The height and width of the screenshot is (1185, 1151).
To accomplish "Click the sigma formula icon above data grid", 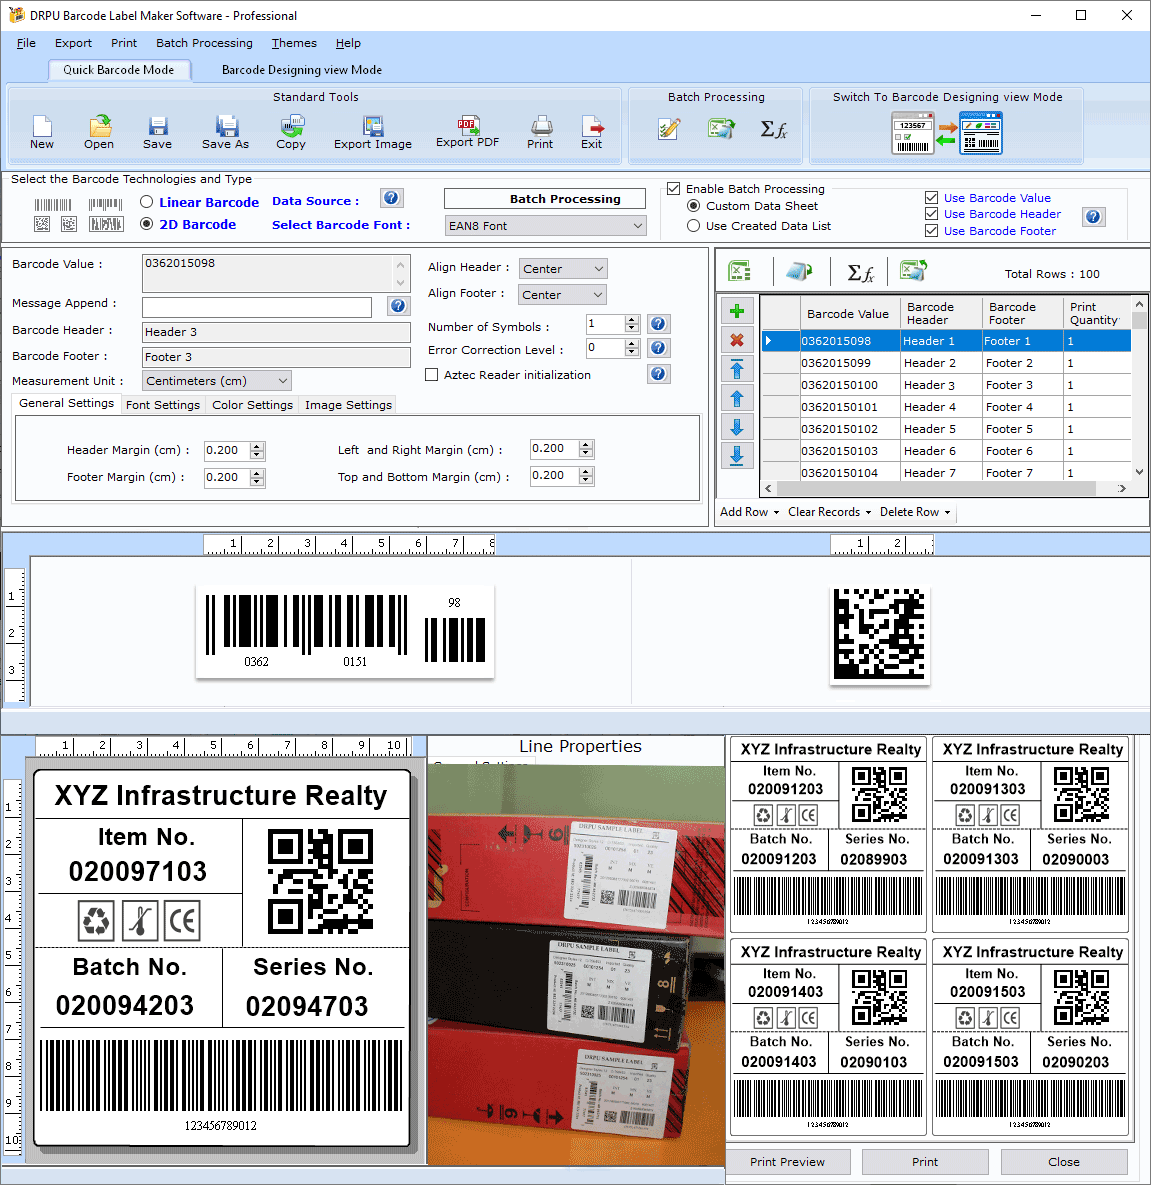I will [x=861, y=272].
